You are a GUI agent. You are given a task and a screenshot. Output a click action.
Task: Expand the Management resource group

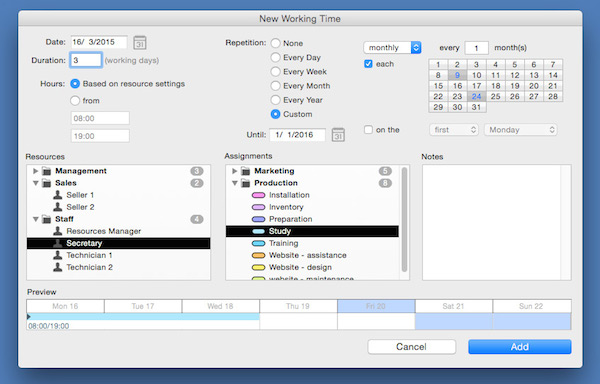pos(35,171)
